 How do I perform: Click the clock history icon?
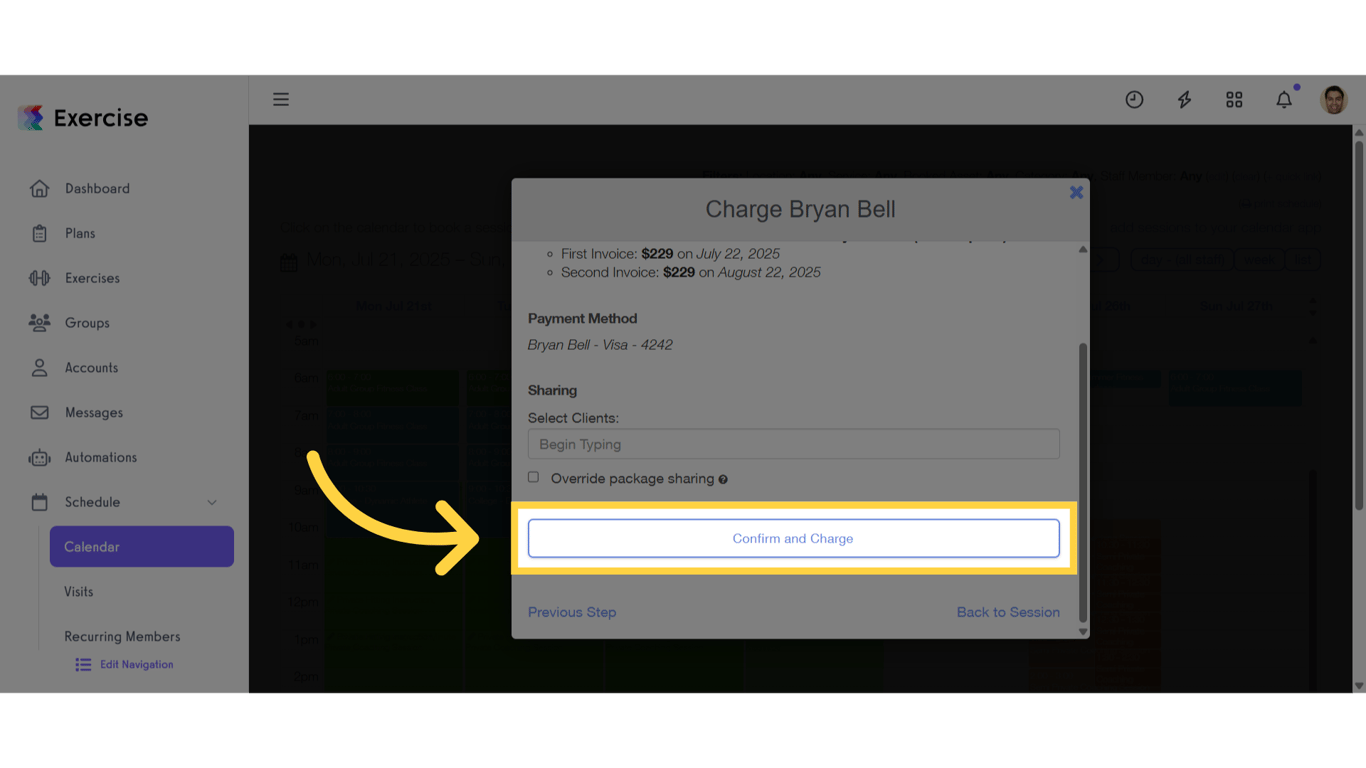coord(1134,99)
